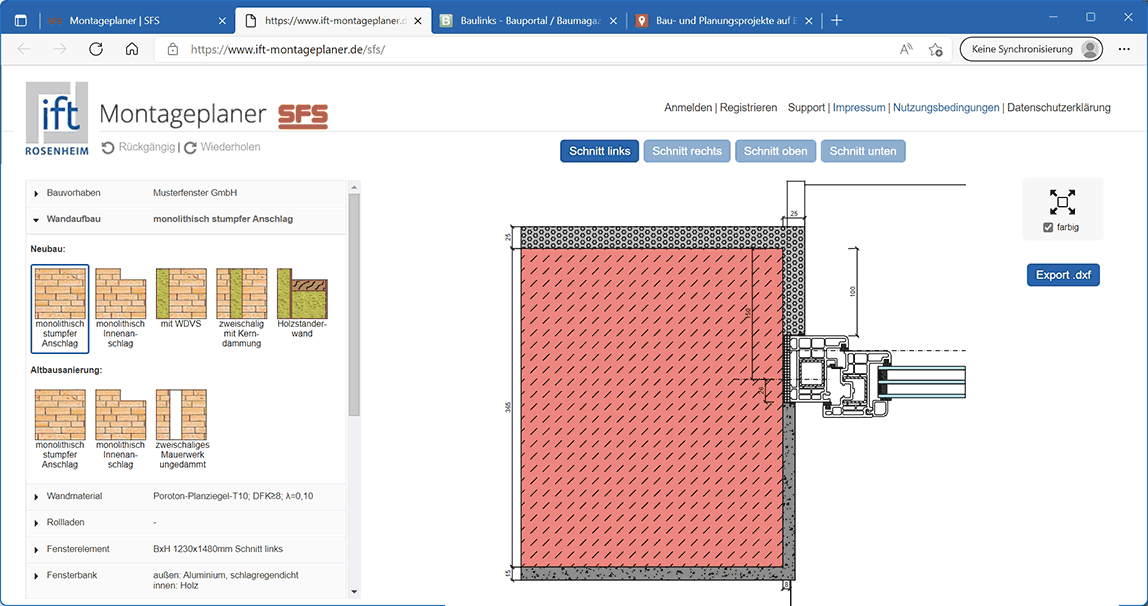Screen dimensions: 1148x606
Task: Add page to favorites star icon
Action: (x=936, y=50)
